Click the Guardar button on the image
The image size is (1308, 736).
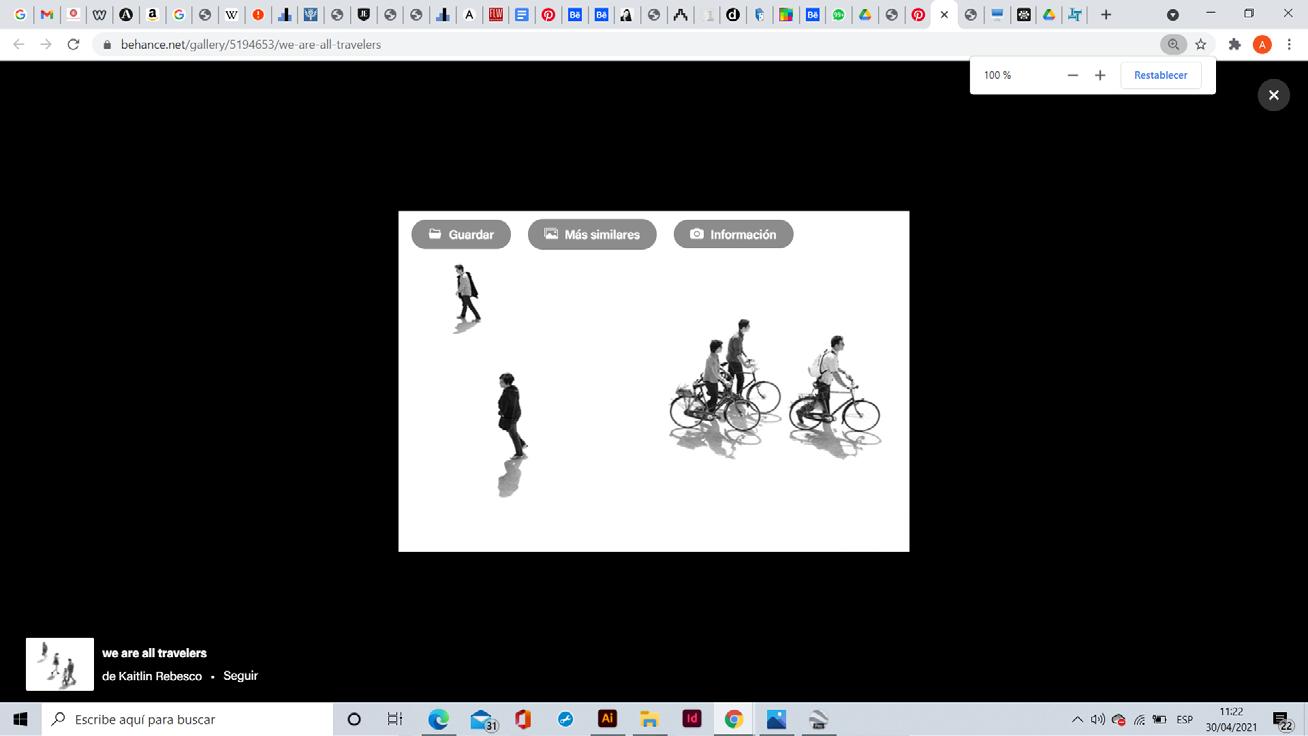461,234
